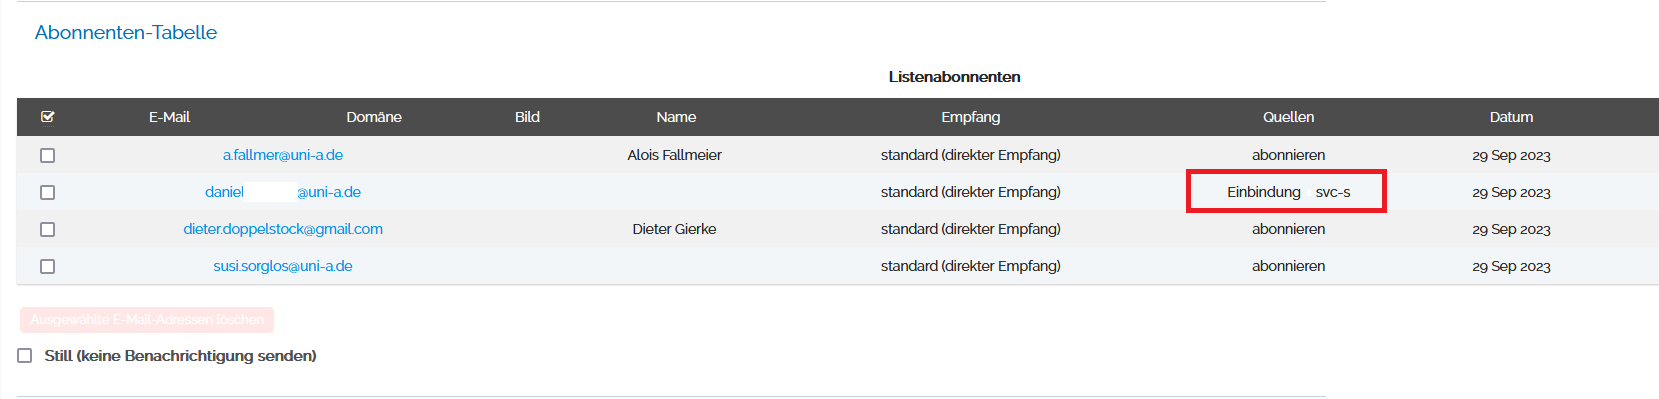Select the checkbox for the daniel subscriber row

point(47,192)
